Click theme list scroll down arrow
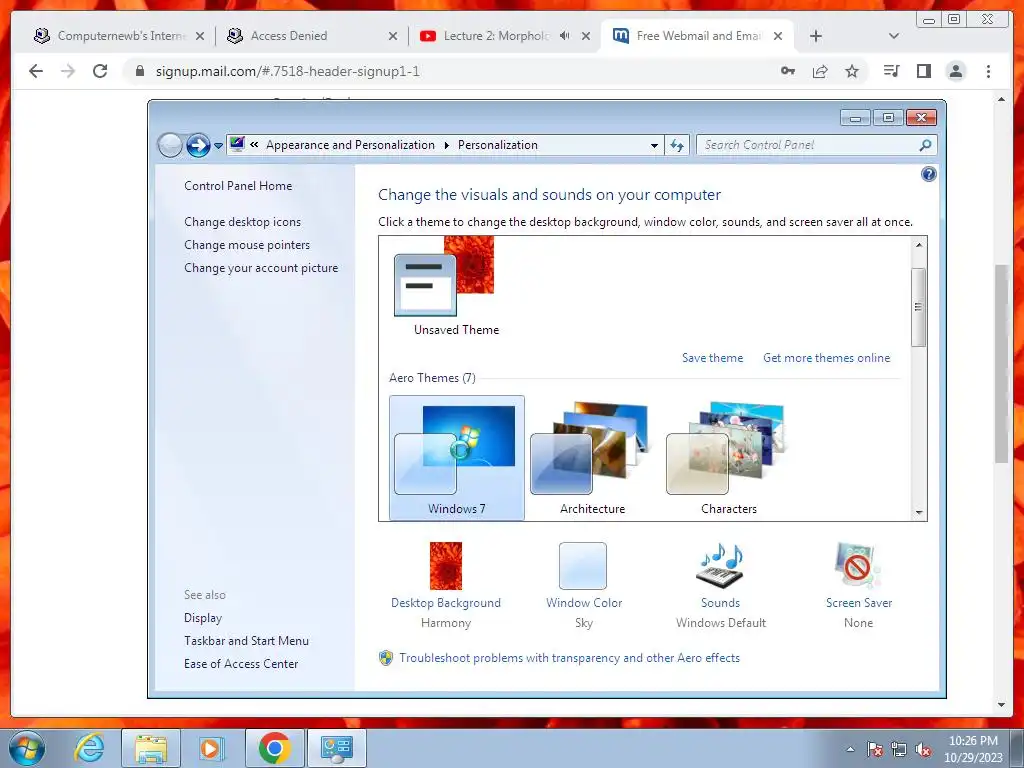This screenshot has height=768, width=1024. click(919, 513)
